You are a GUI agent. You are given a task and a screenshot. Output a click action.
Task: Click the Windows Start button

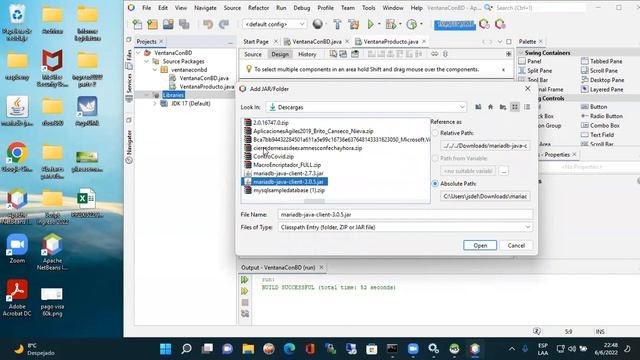click(166, 349)
